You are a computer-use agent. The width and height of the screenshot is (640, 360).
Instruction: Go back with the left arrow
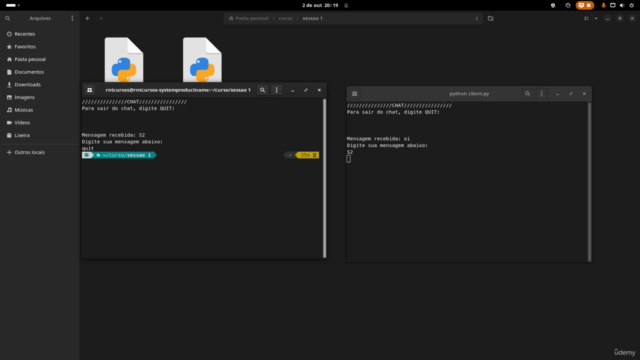coord(88,18)
